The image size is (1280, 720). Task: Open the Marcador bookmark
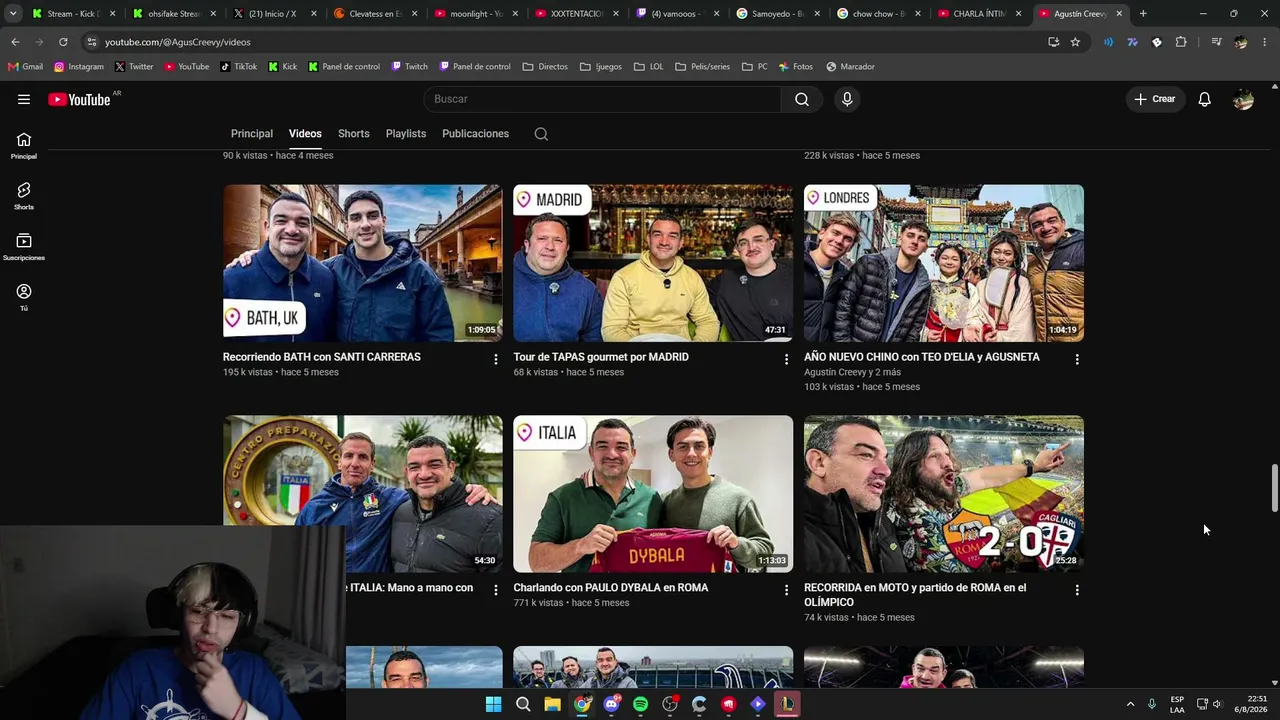[851, 67]
